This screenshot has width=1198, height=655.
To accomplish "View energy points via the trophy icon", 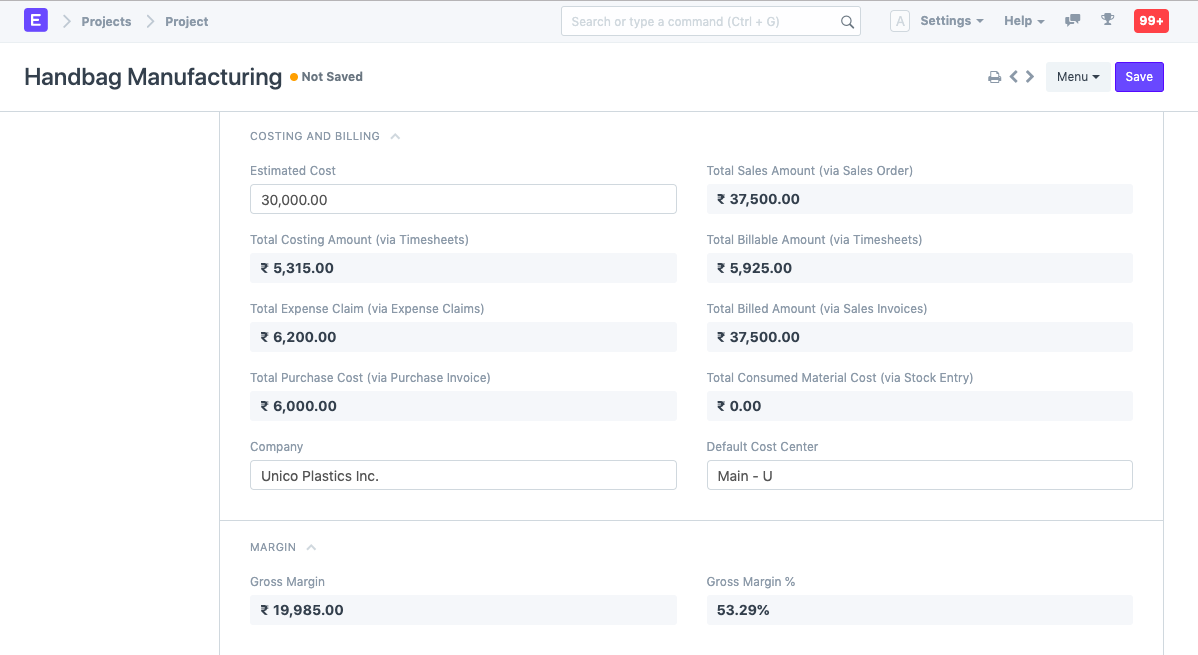I will [1107, 21].
